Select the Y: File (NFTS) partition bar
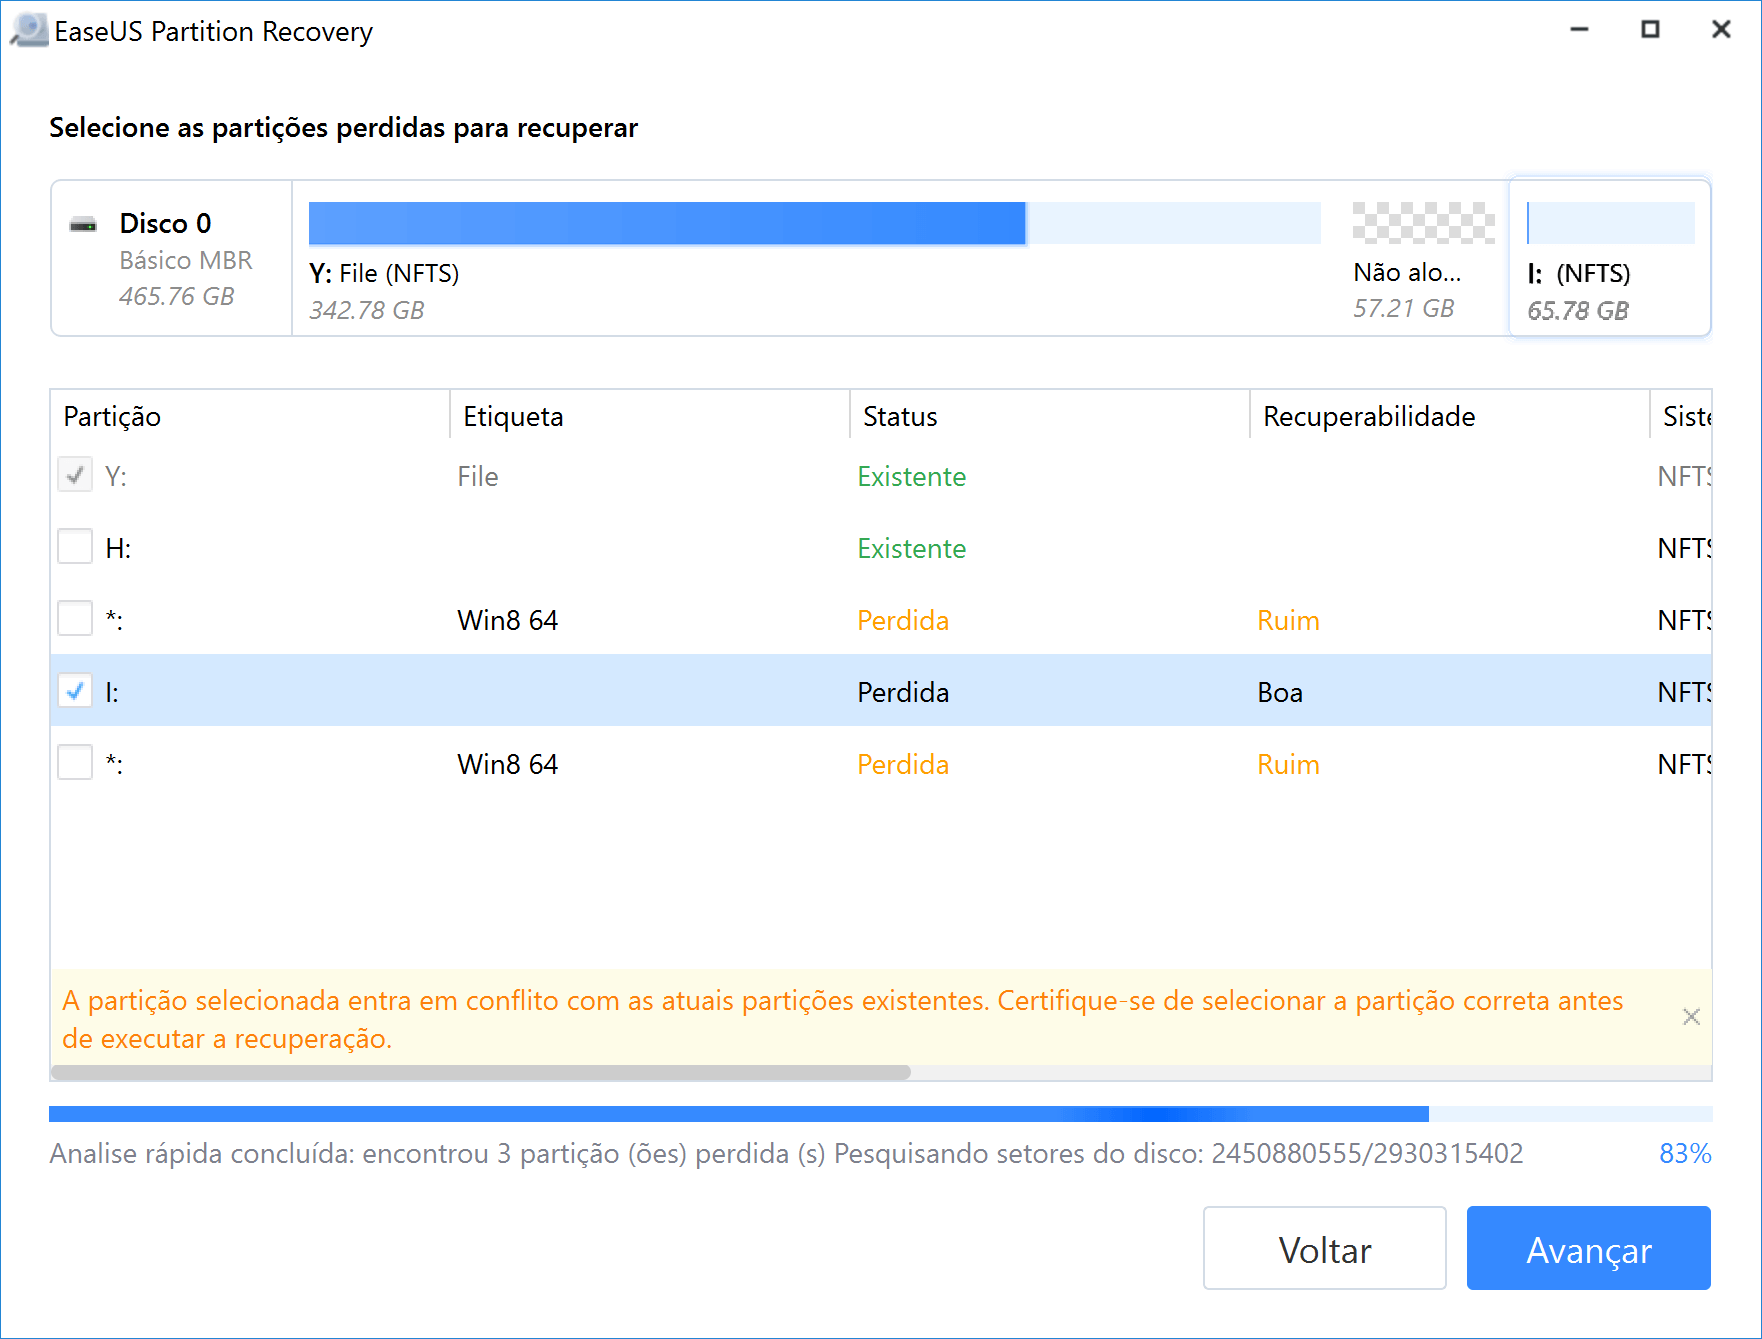1762x1339 pixels. 814,224
